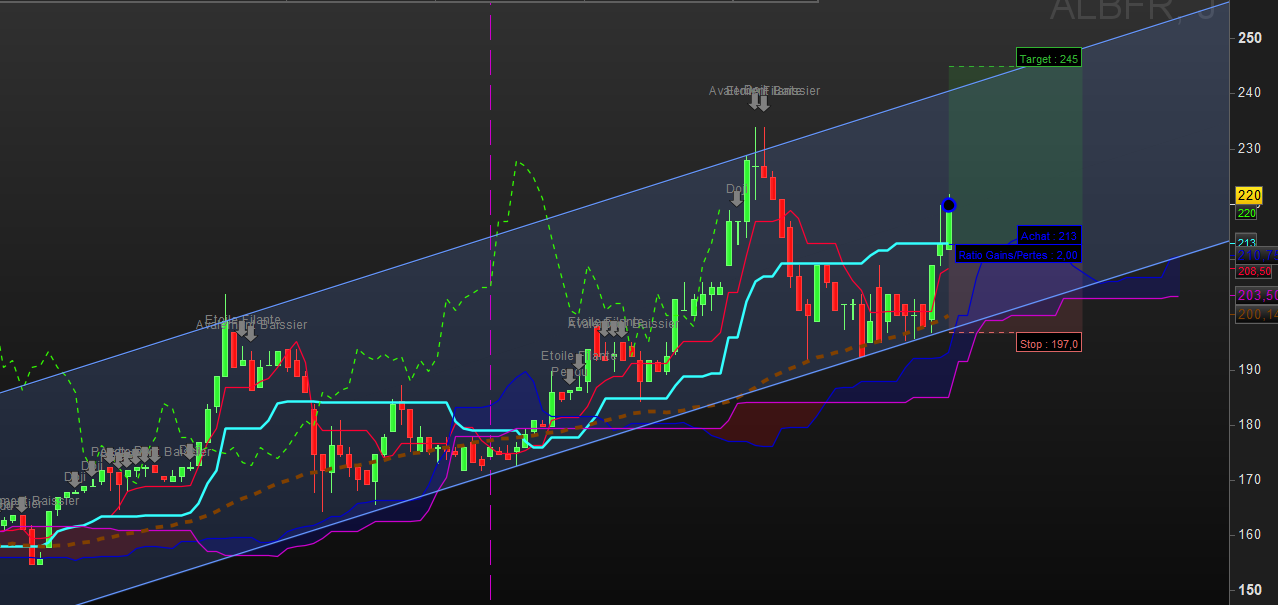Click the vertical magenta dashed line
The width and height of the screenshot is (1278, 605).
[491, 300]
